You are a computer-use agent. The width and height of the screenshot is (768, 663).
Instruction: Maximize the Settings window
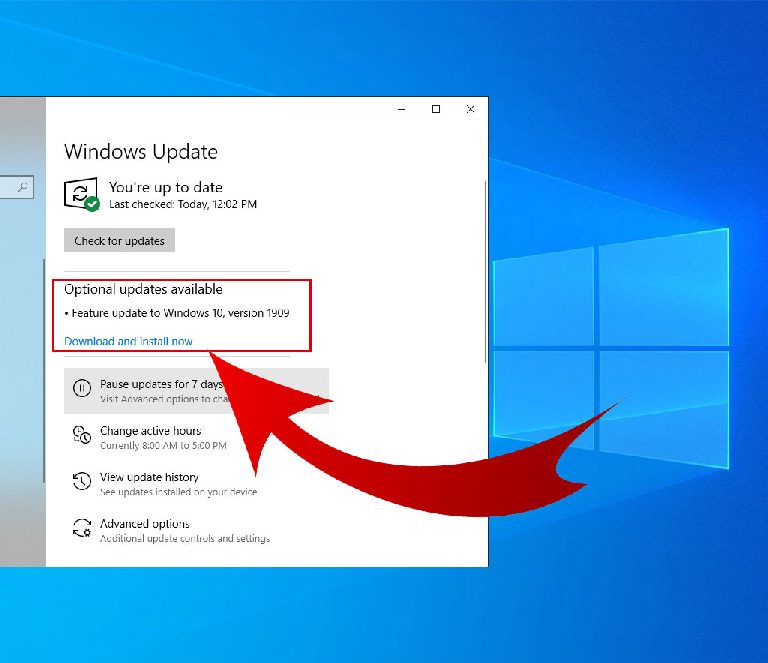pyautogui.click(x=436, y=109)
